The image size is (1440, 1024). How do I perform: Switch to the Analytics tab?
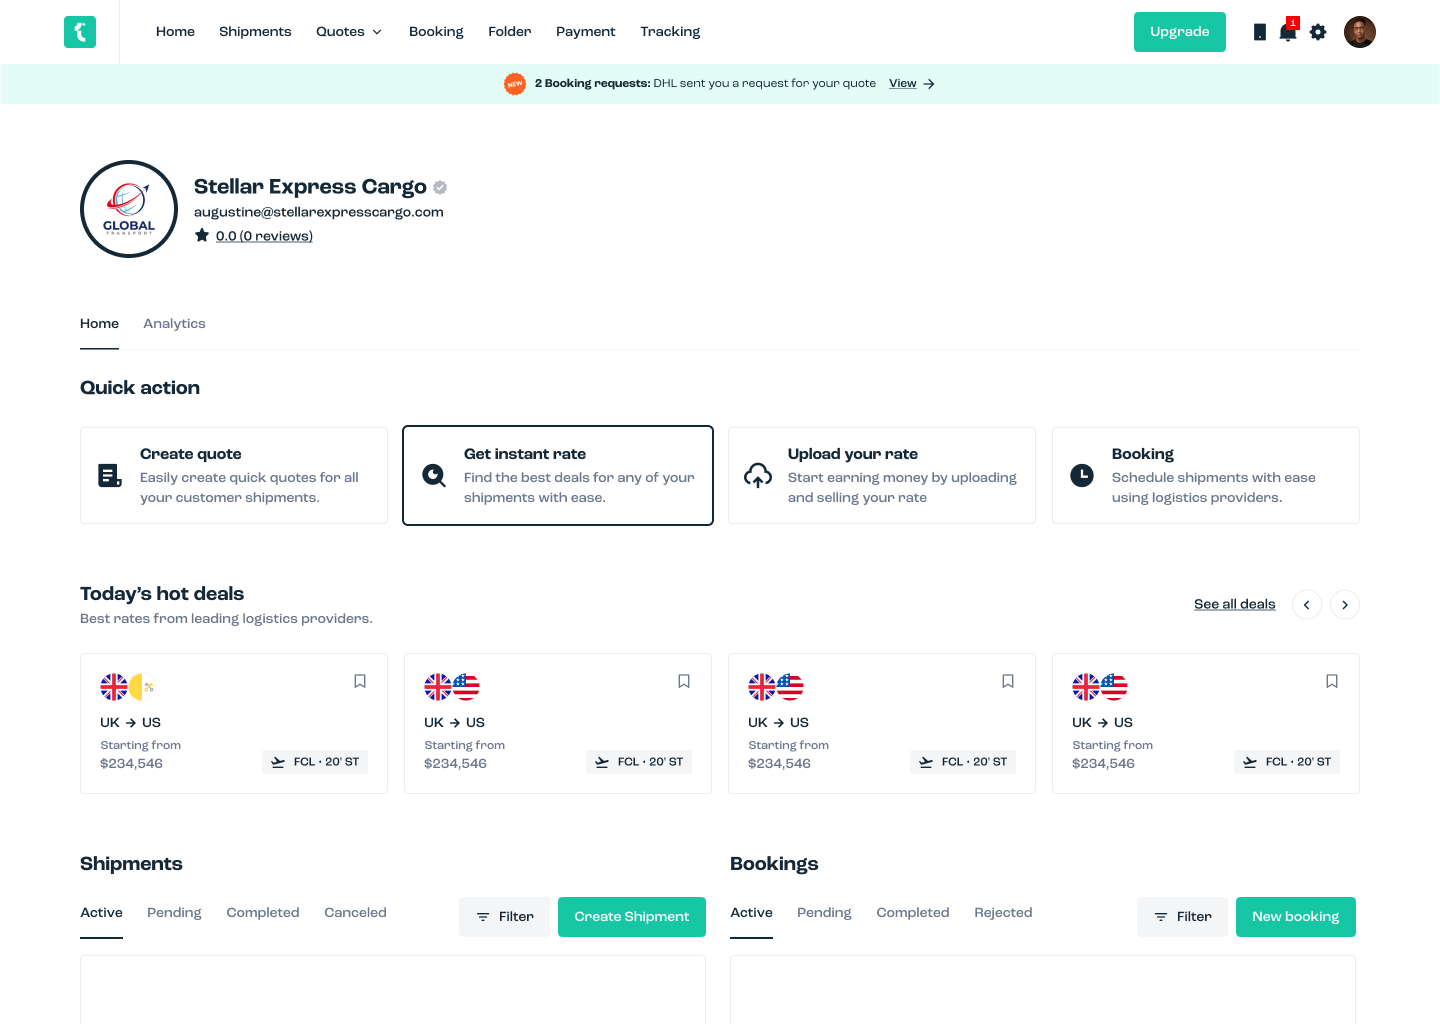174,323
